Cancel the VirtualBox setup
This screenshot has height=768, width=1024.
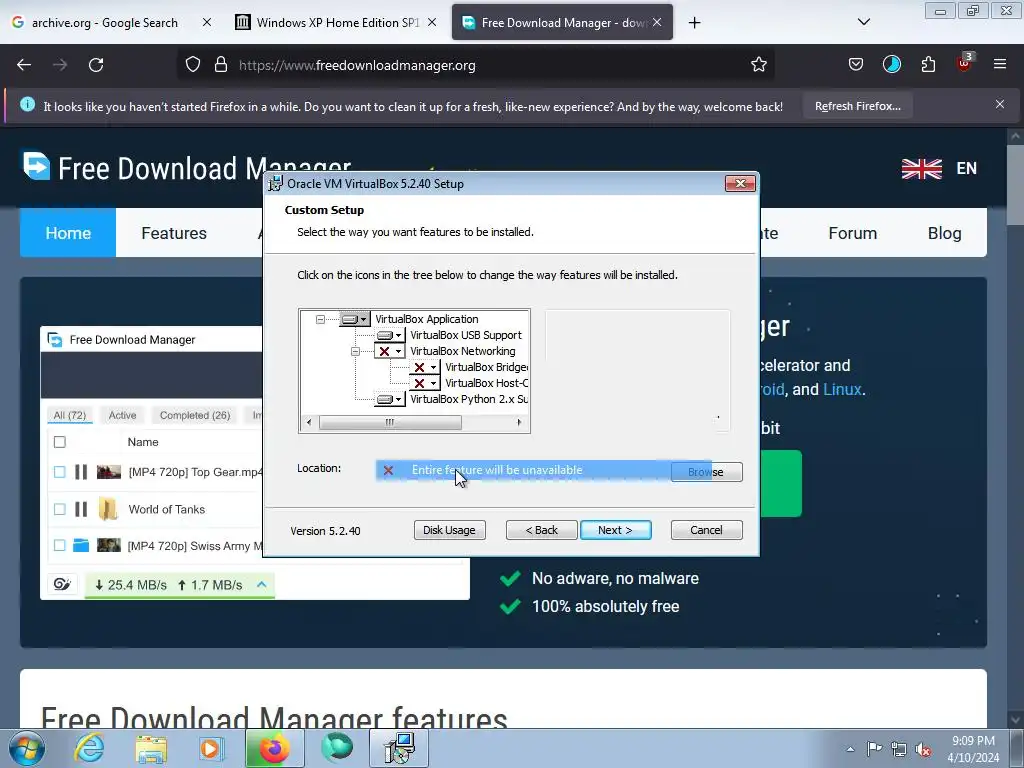tap(706, 530)
